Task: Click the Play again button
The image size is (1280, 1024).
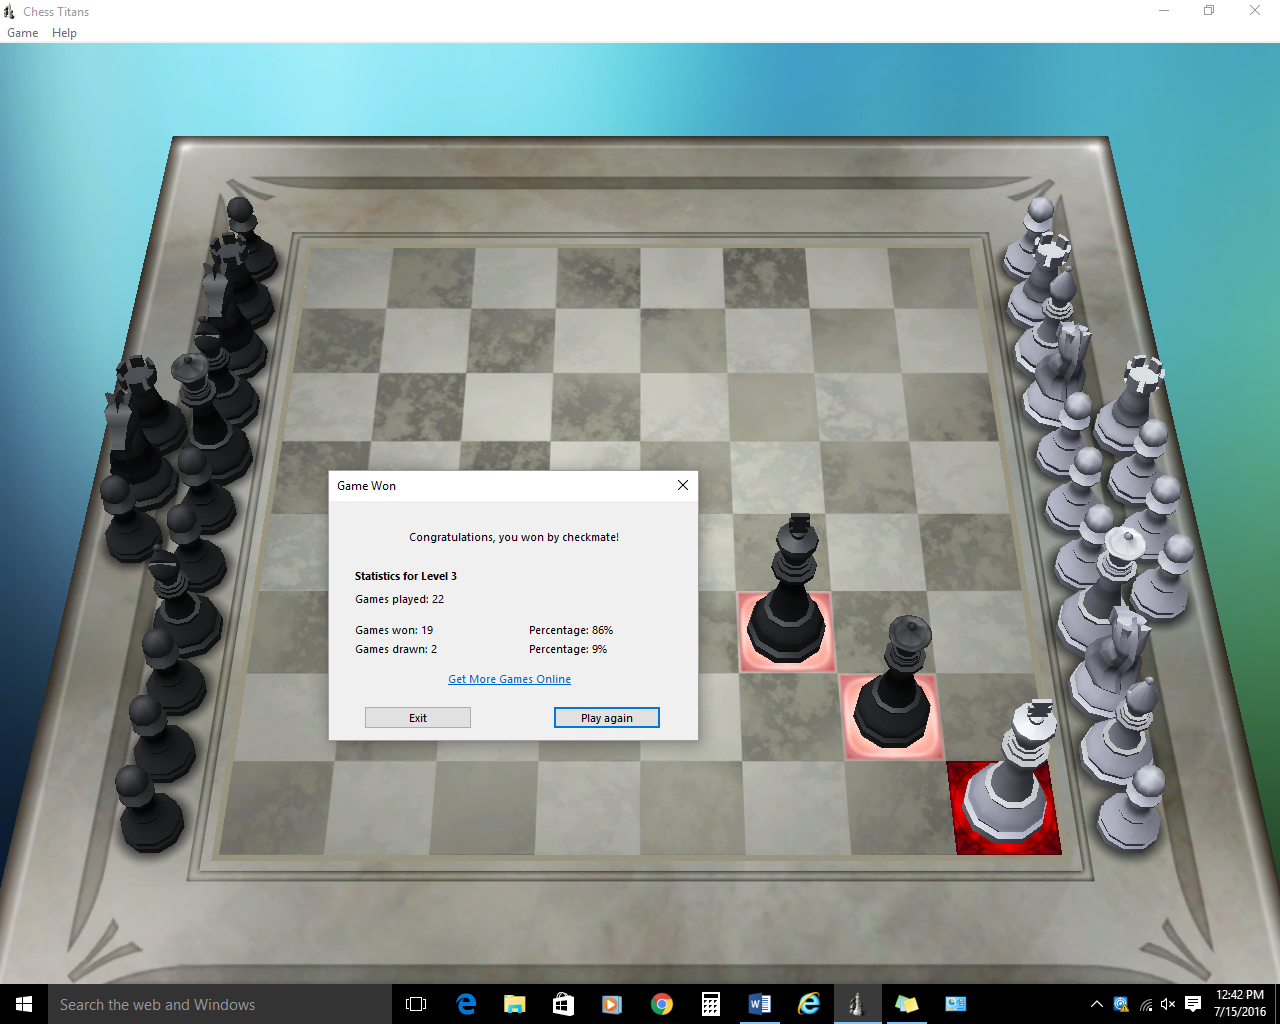Action: coord(607,718)
